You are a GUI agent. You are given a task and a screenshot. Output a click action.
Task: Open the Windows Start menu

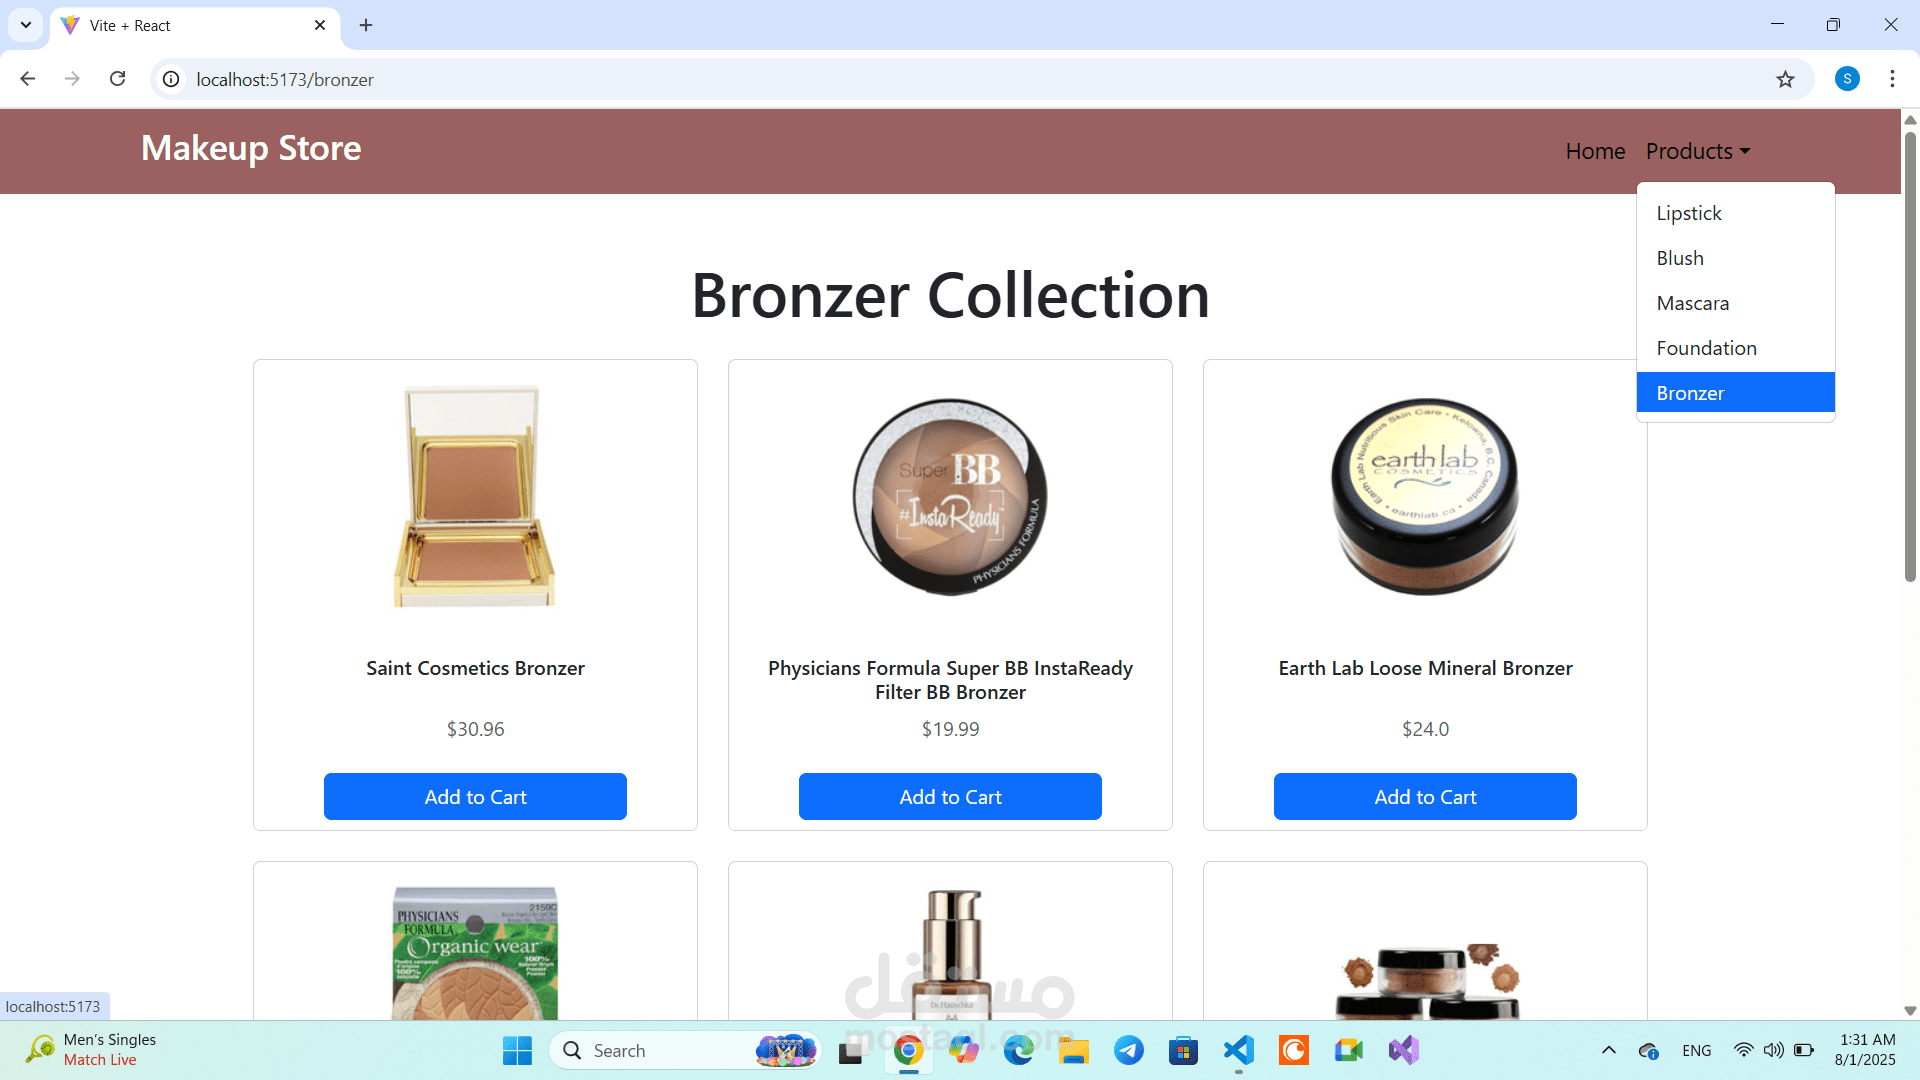pos(517,1050)
